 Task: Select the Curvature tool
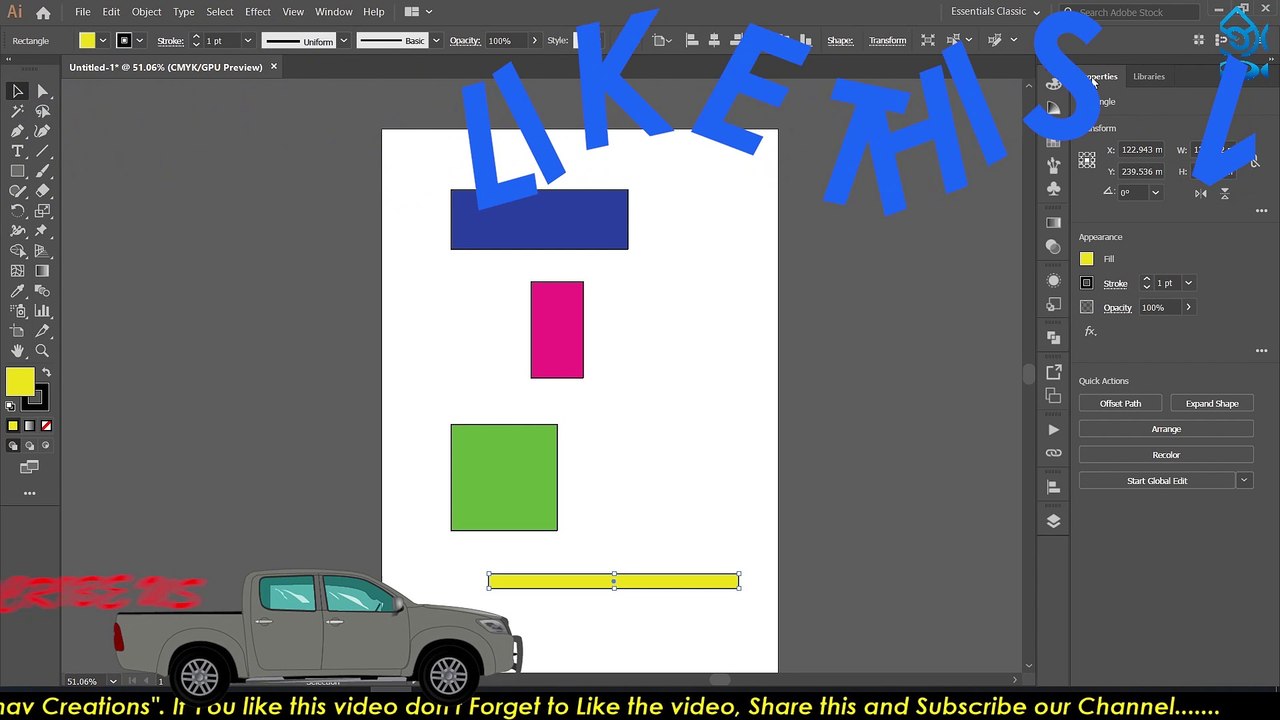coord(42,131)
